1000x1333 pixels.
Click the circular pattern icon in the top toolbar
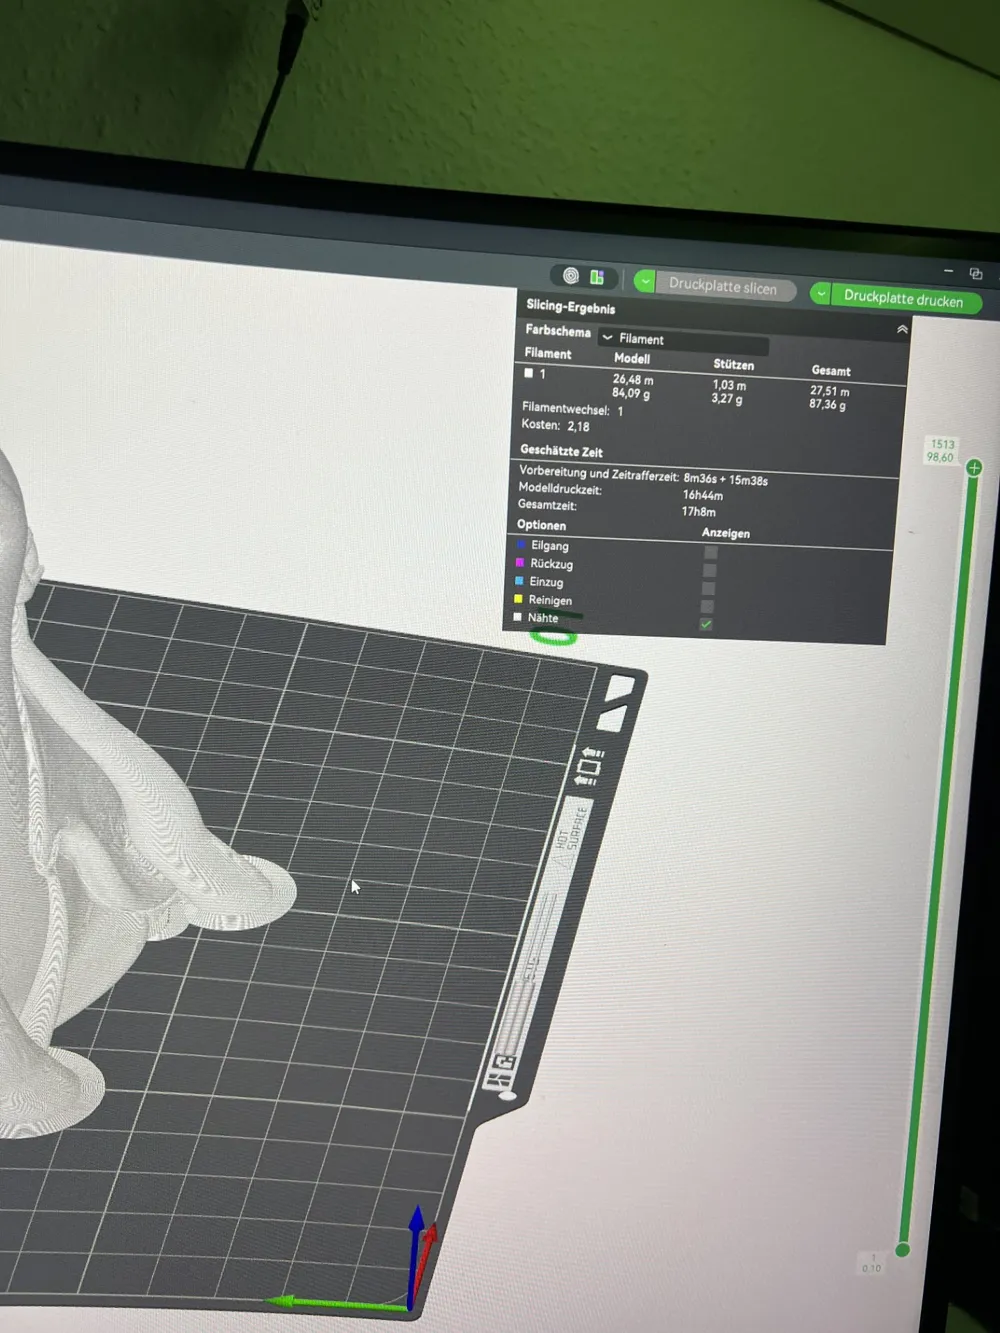coord(570,276)
